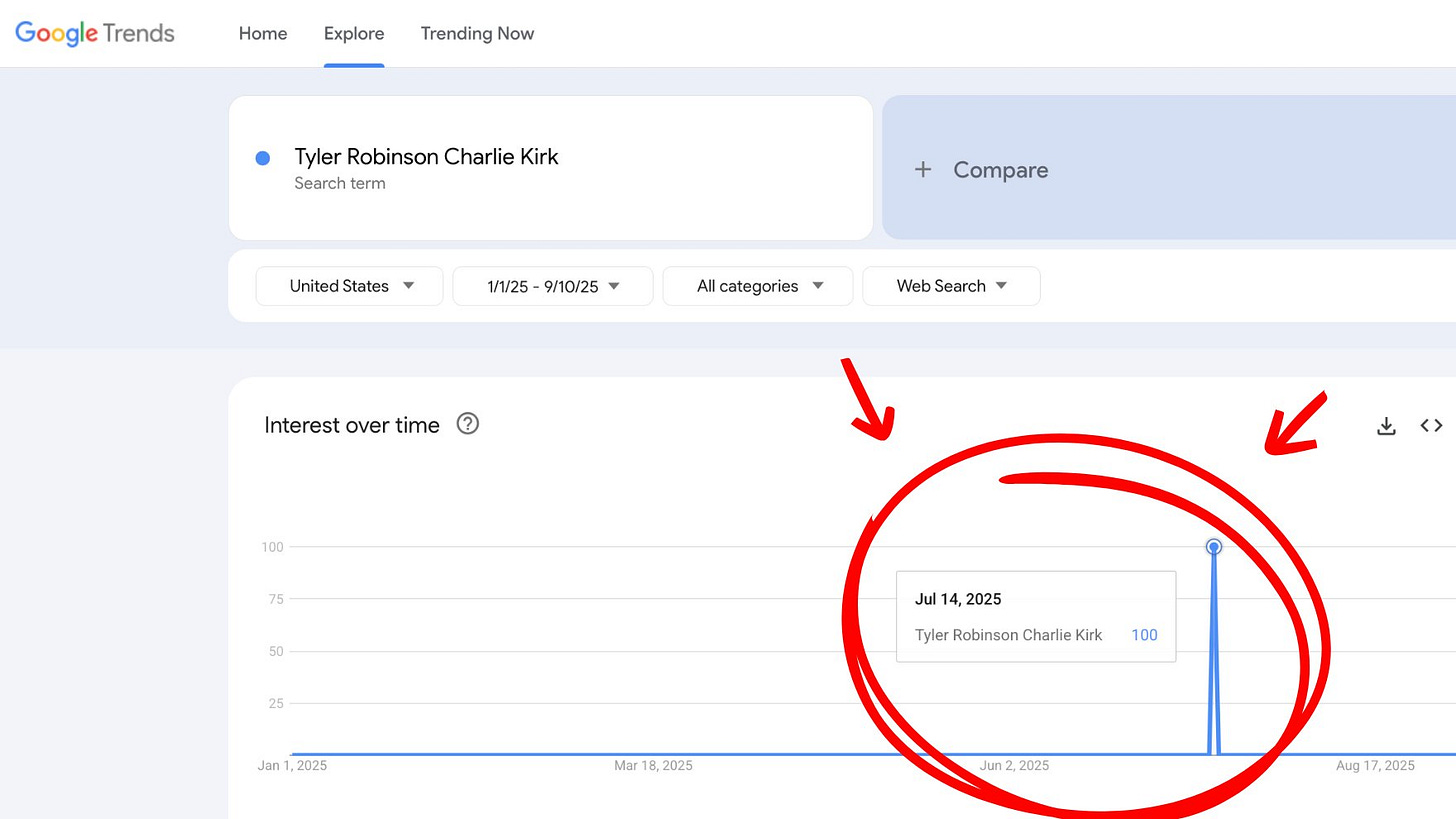The image size is (1456, 819).
Task: Edit the Tyler Robinson Charlie Kirk search term
Action: pos(426,157)
